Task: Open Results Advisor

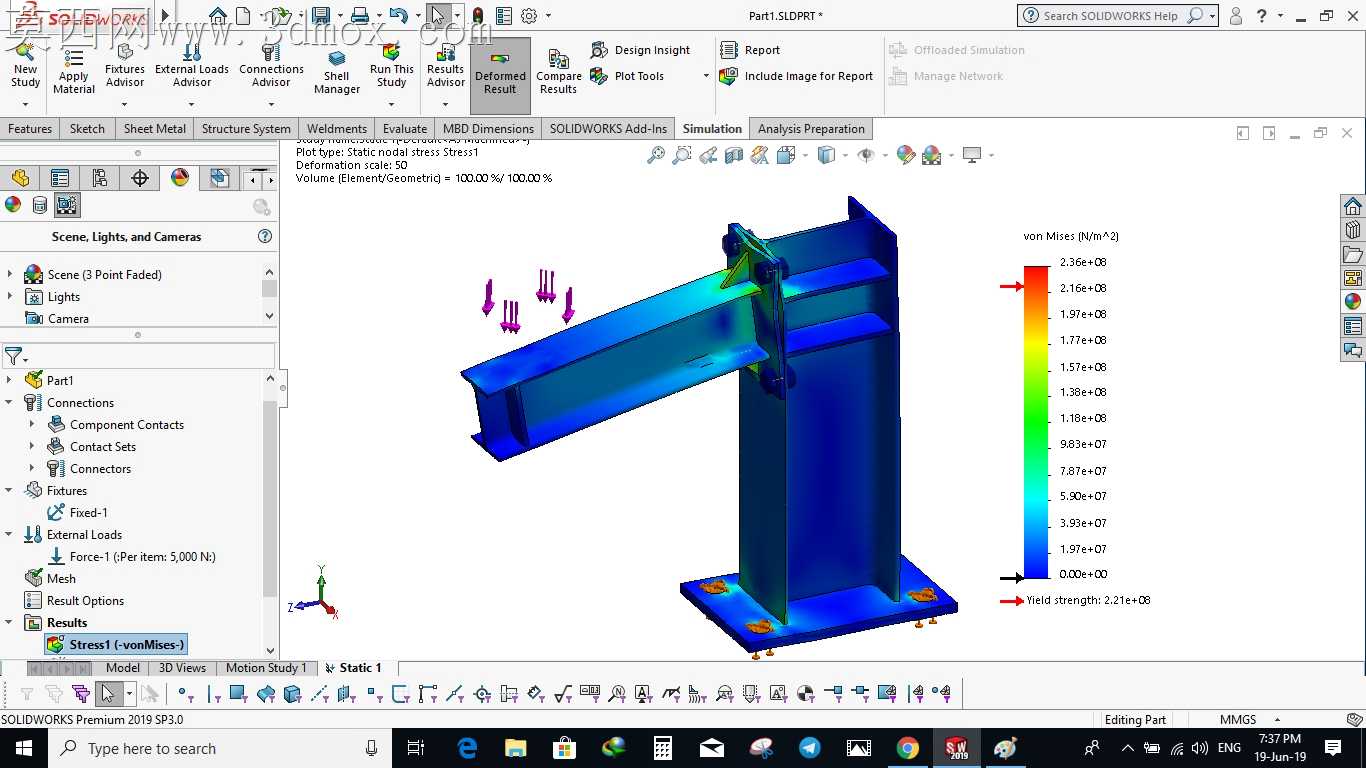Action: (446, 66)
